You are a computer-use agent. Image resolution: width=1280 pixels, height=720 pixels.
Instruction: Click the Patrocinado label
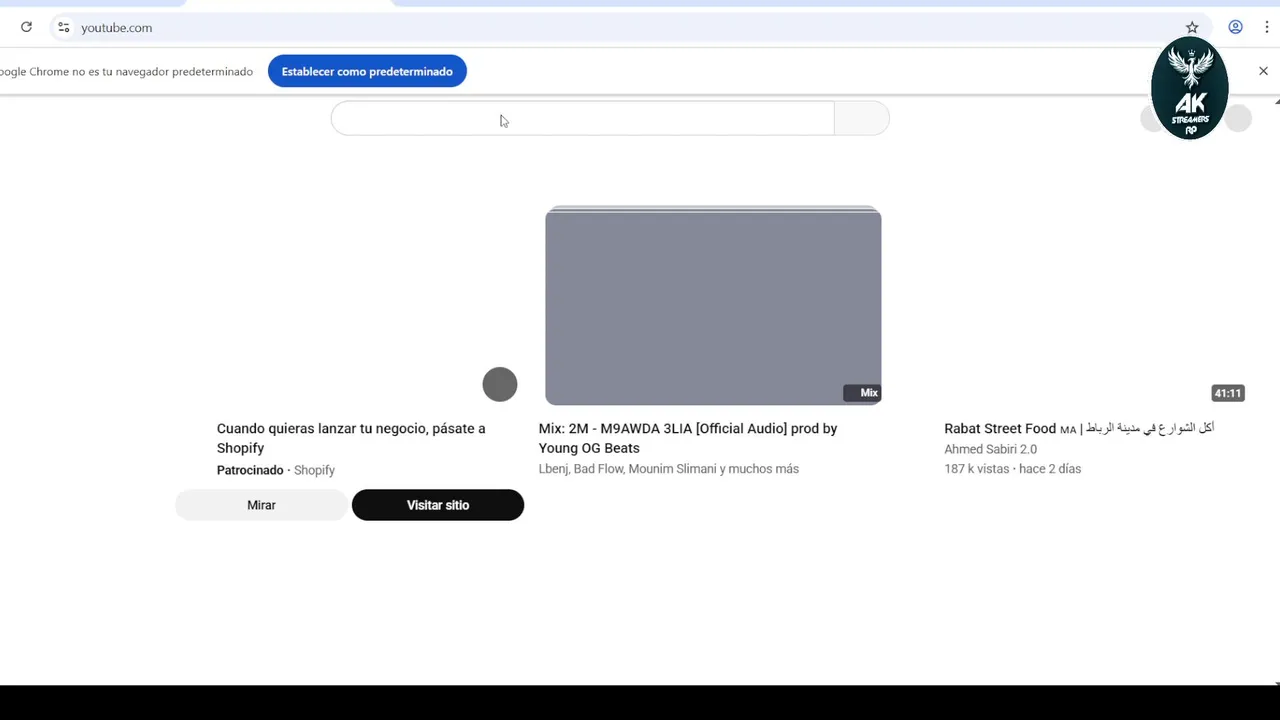pyautogui.click(x=250, y=470)
